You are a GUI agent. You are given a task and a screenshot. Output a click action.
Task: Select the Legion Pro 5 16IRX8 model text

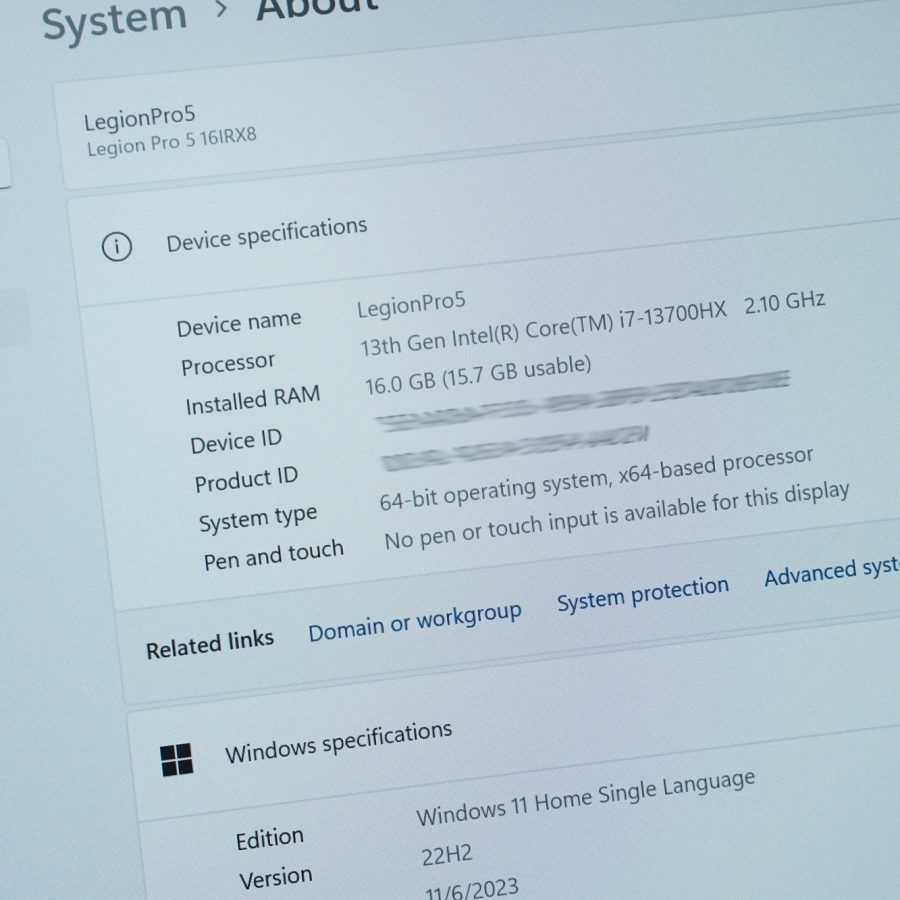(x=172, y=142)
